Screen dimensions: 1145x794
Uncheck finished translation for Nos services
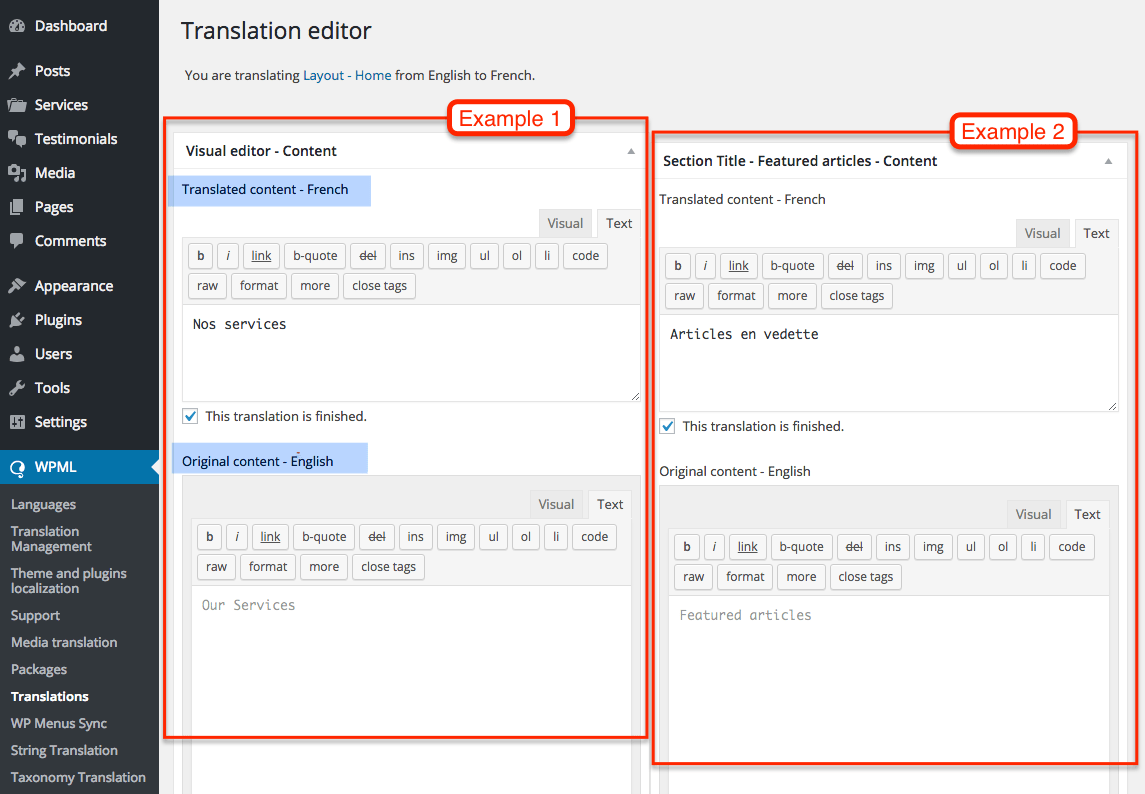click(x=190, y=416)
